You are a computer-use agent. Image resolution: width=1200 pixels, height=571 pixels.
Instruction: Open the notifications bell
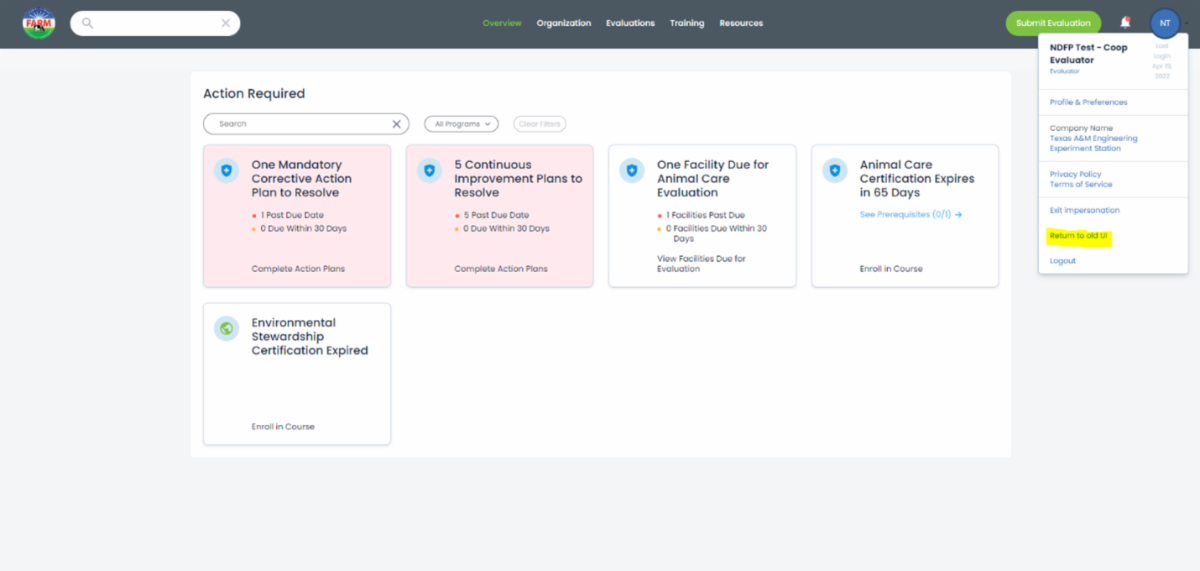click(1125, 22)
